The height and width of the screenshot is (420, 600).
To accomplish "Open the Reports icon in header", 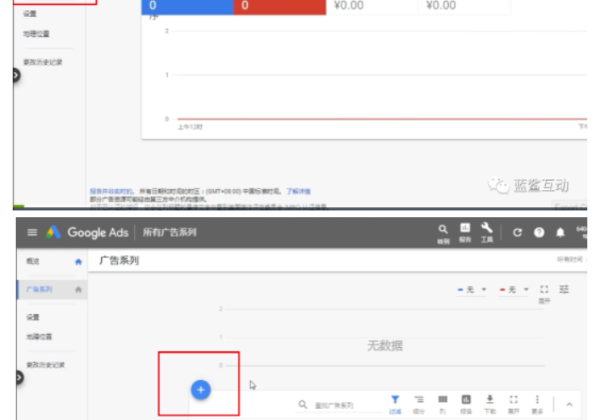I will 465,230.
